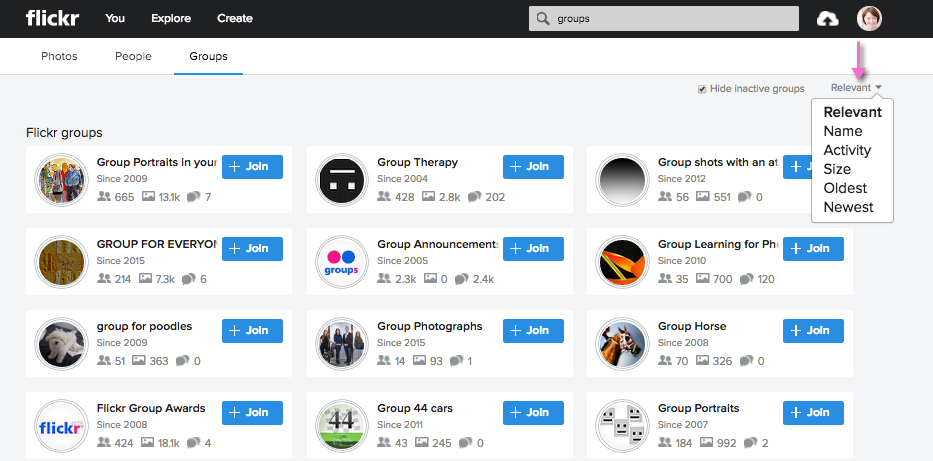Screen dimensions: 933x461
Task: Sort groups by Oldest
Action: [x=846, y=188]
